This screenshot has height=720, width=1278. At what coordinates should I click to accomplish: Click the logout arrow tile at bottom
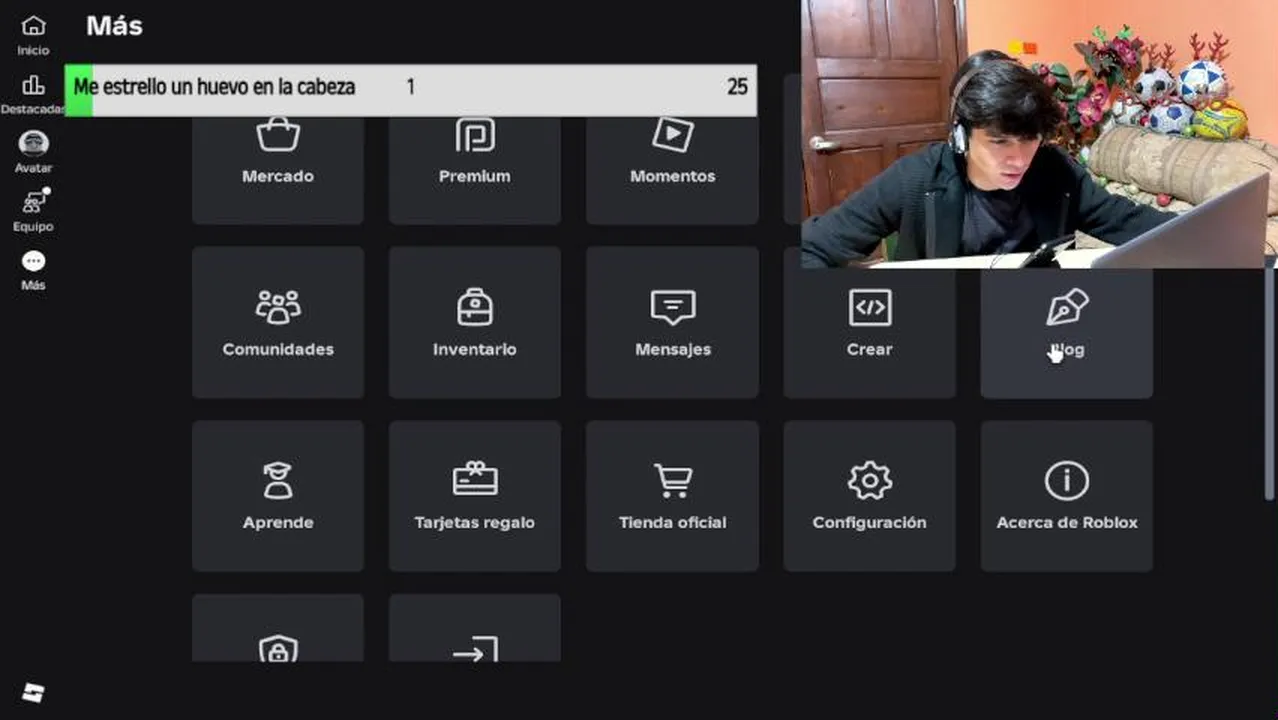[474, 628]
